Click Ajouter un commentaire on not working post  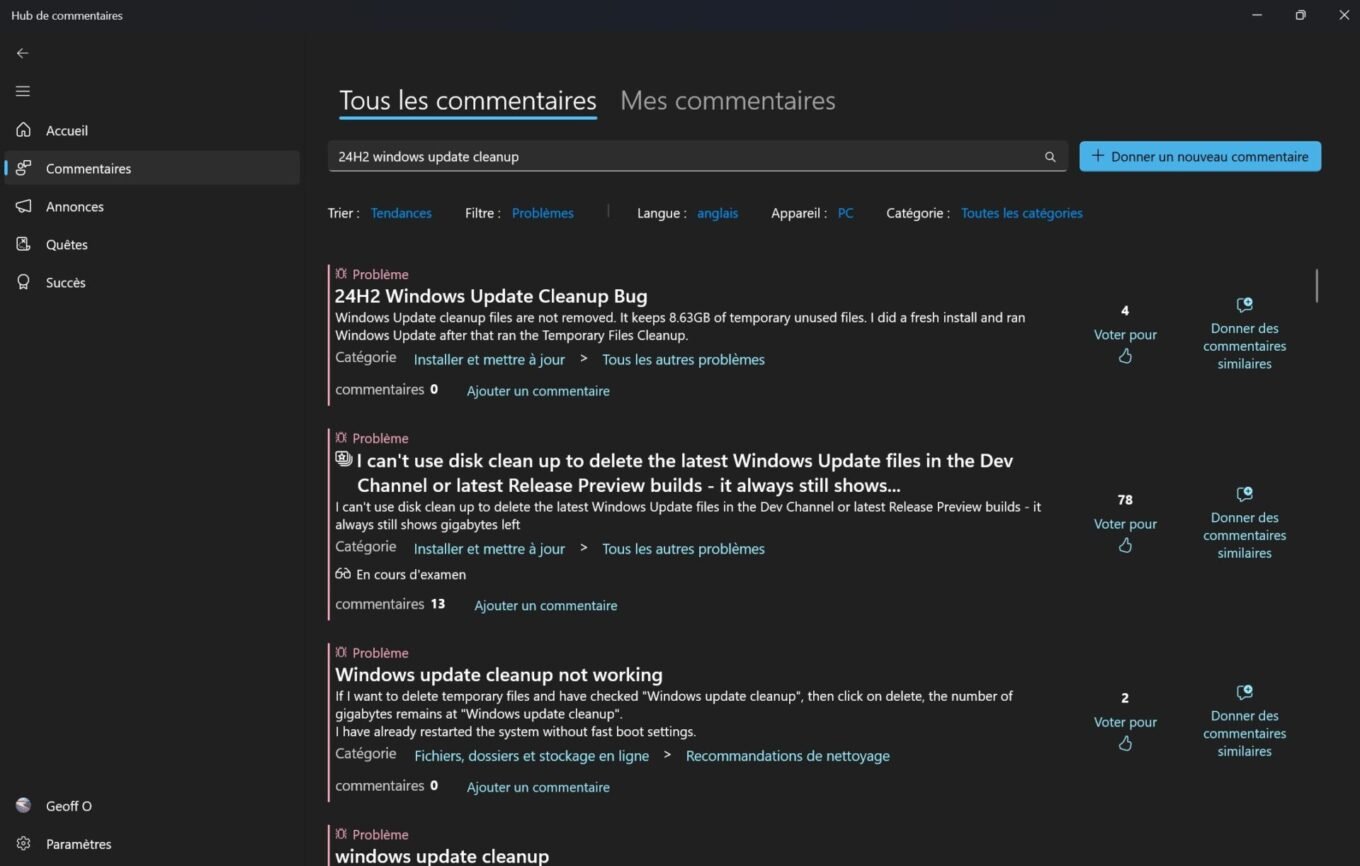click(x=538, y=787)
